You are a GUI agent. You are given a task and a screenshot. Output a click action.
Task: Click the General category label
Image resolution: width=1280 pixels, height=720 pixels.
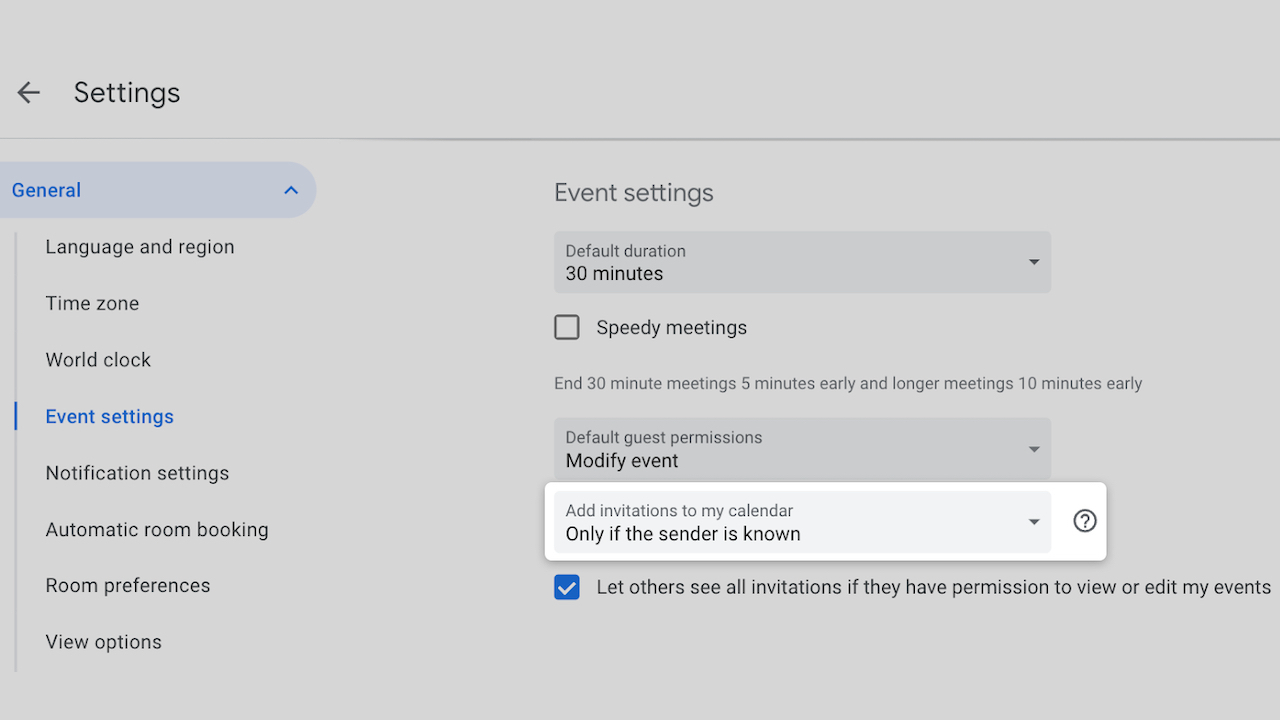[x=47, y=190]
